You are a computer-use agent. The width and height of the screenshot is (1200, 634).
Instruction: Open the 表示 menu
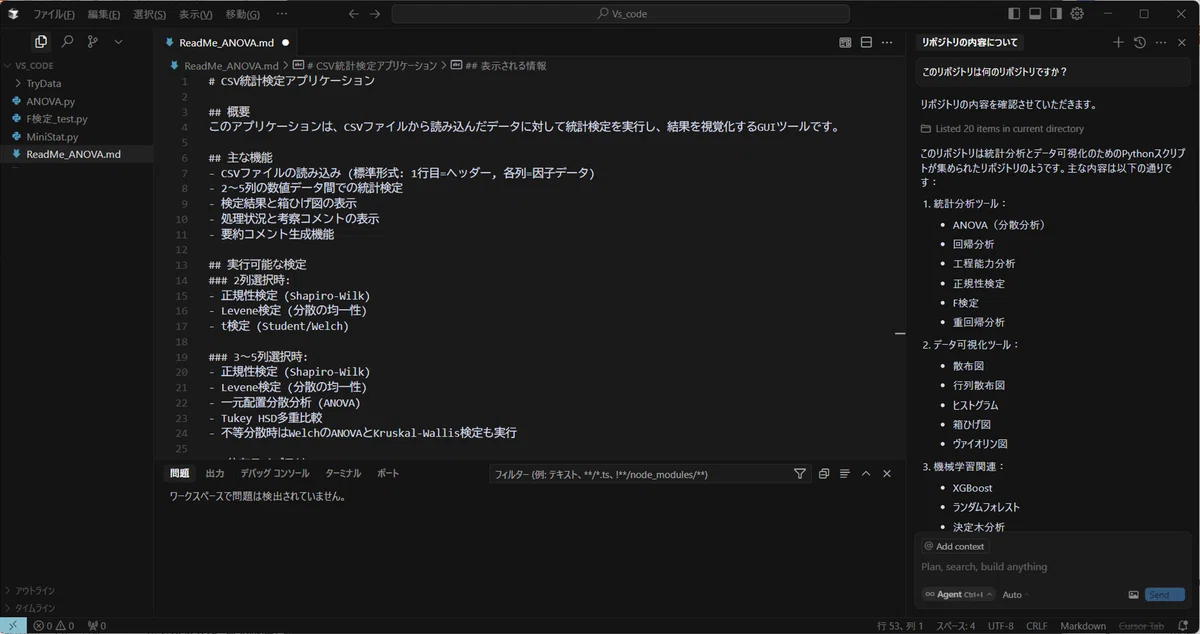(x=196, y=14)
